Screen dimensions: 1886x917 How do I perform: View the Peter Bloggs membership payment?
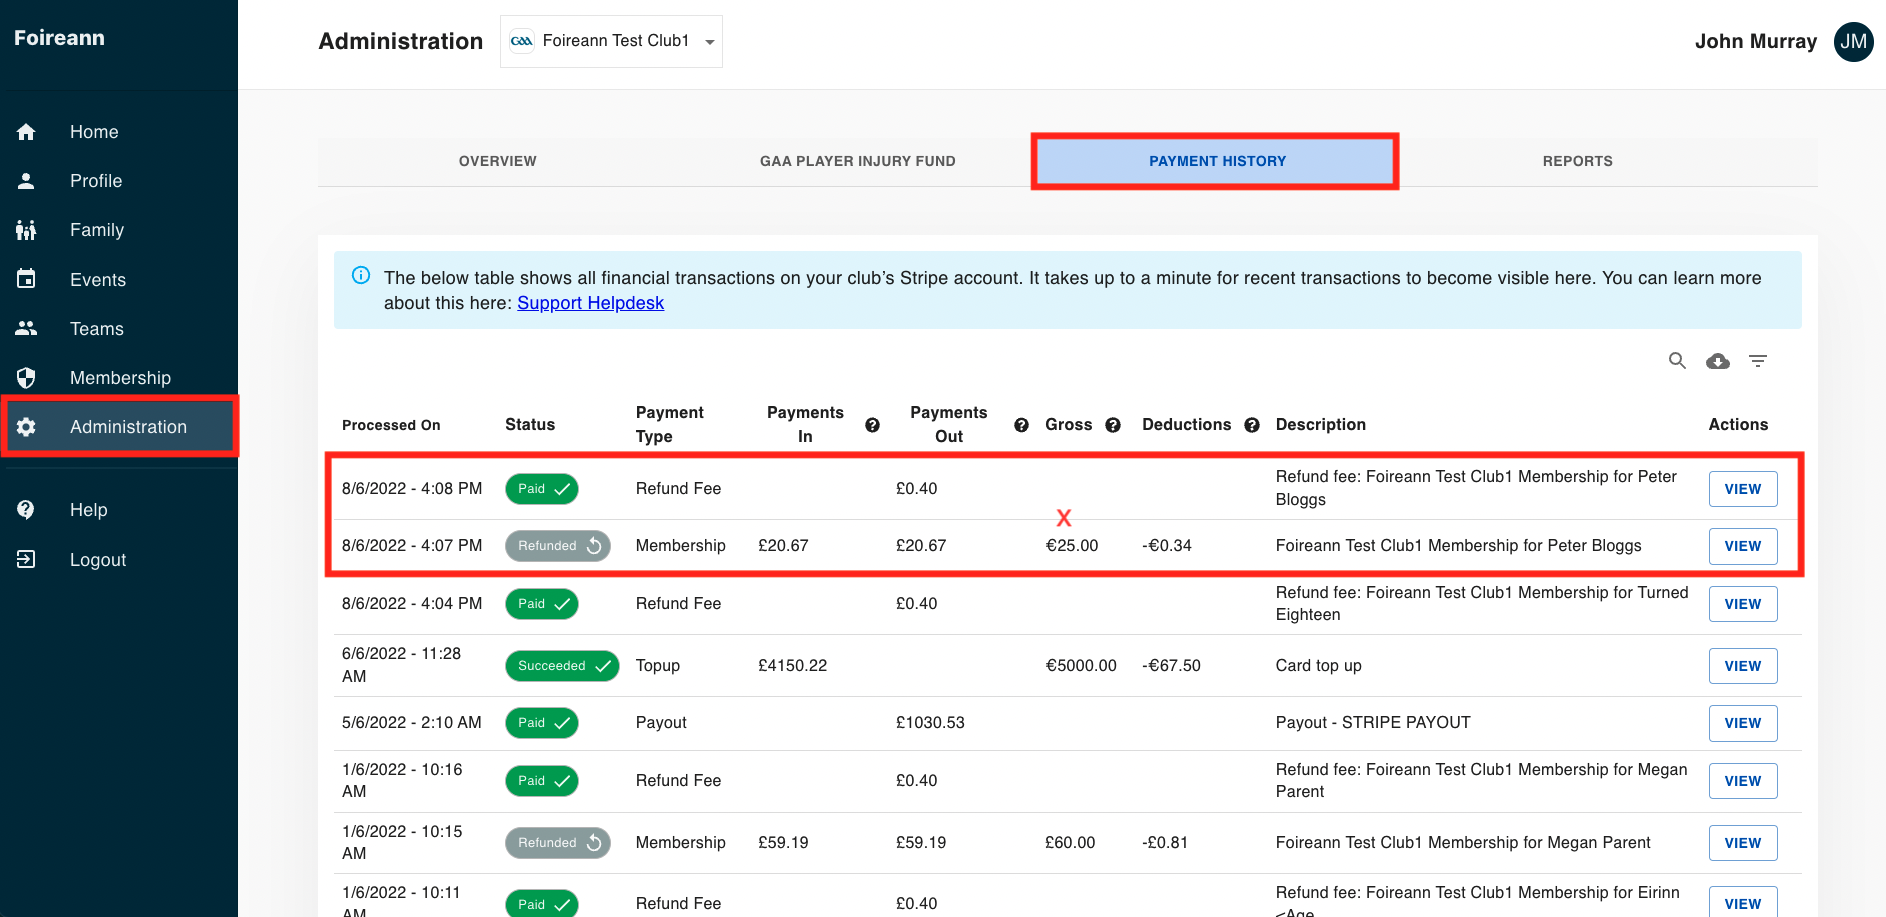point(1743,546)
